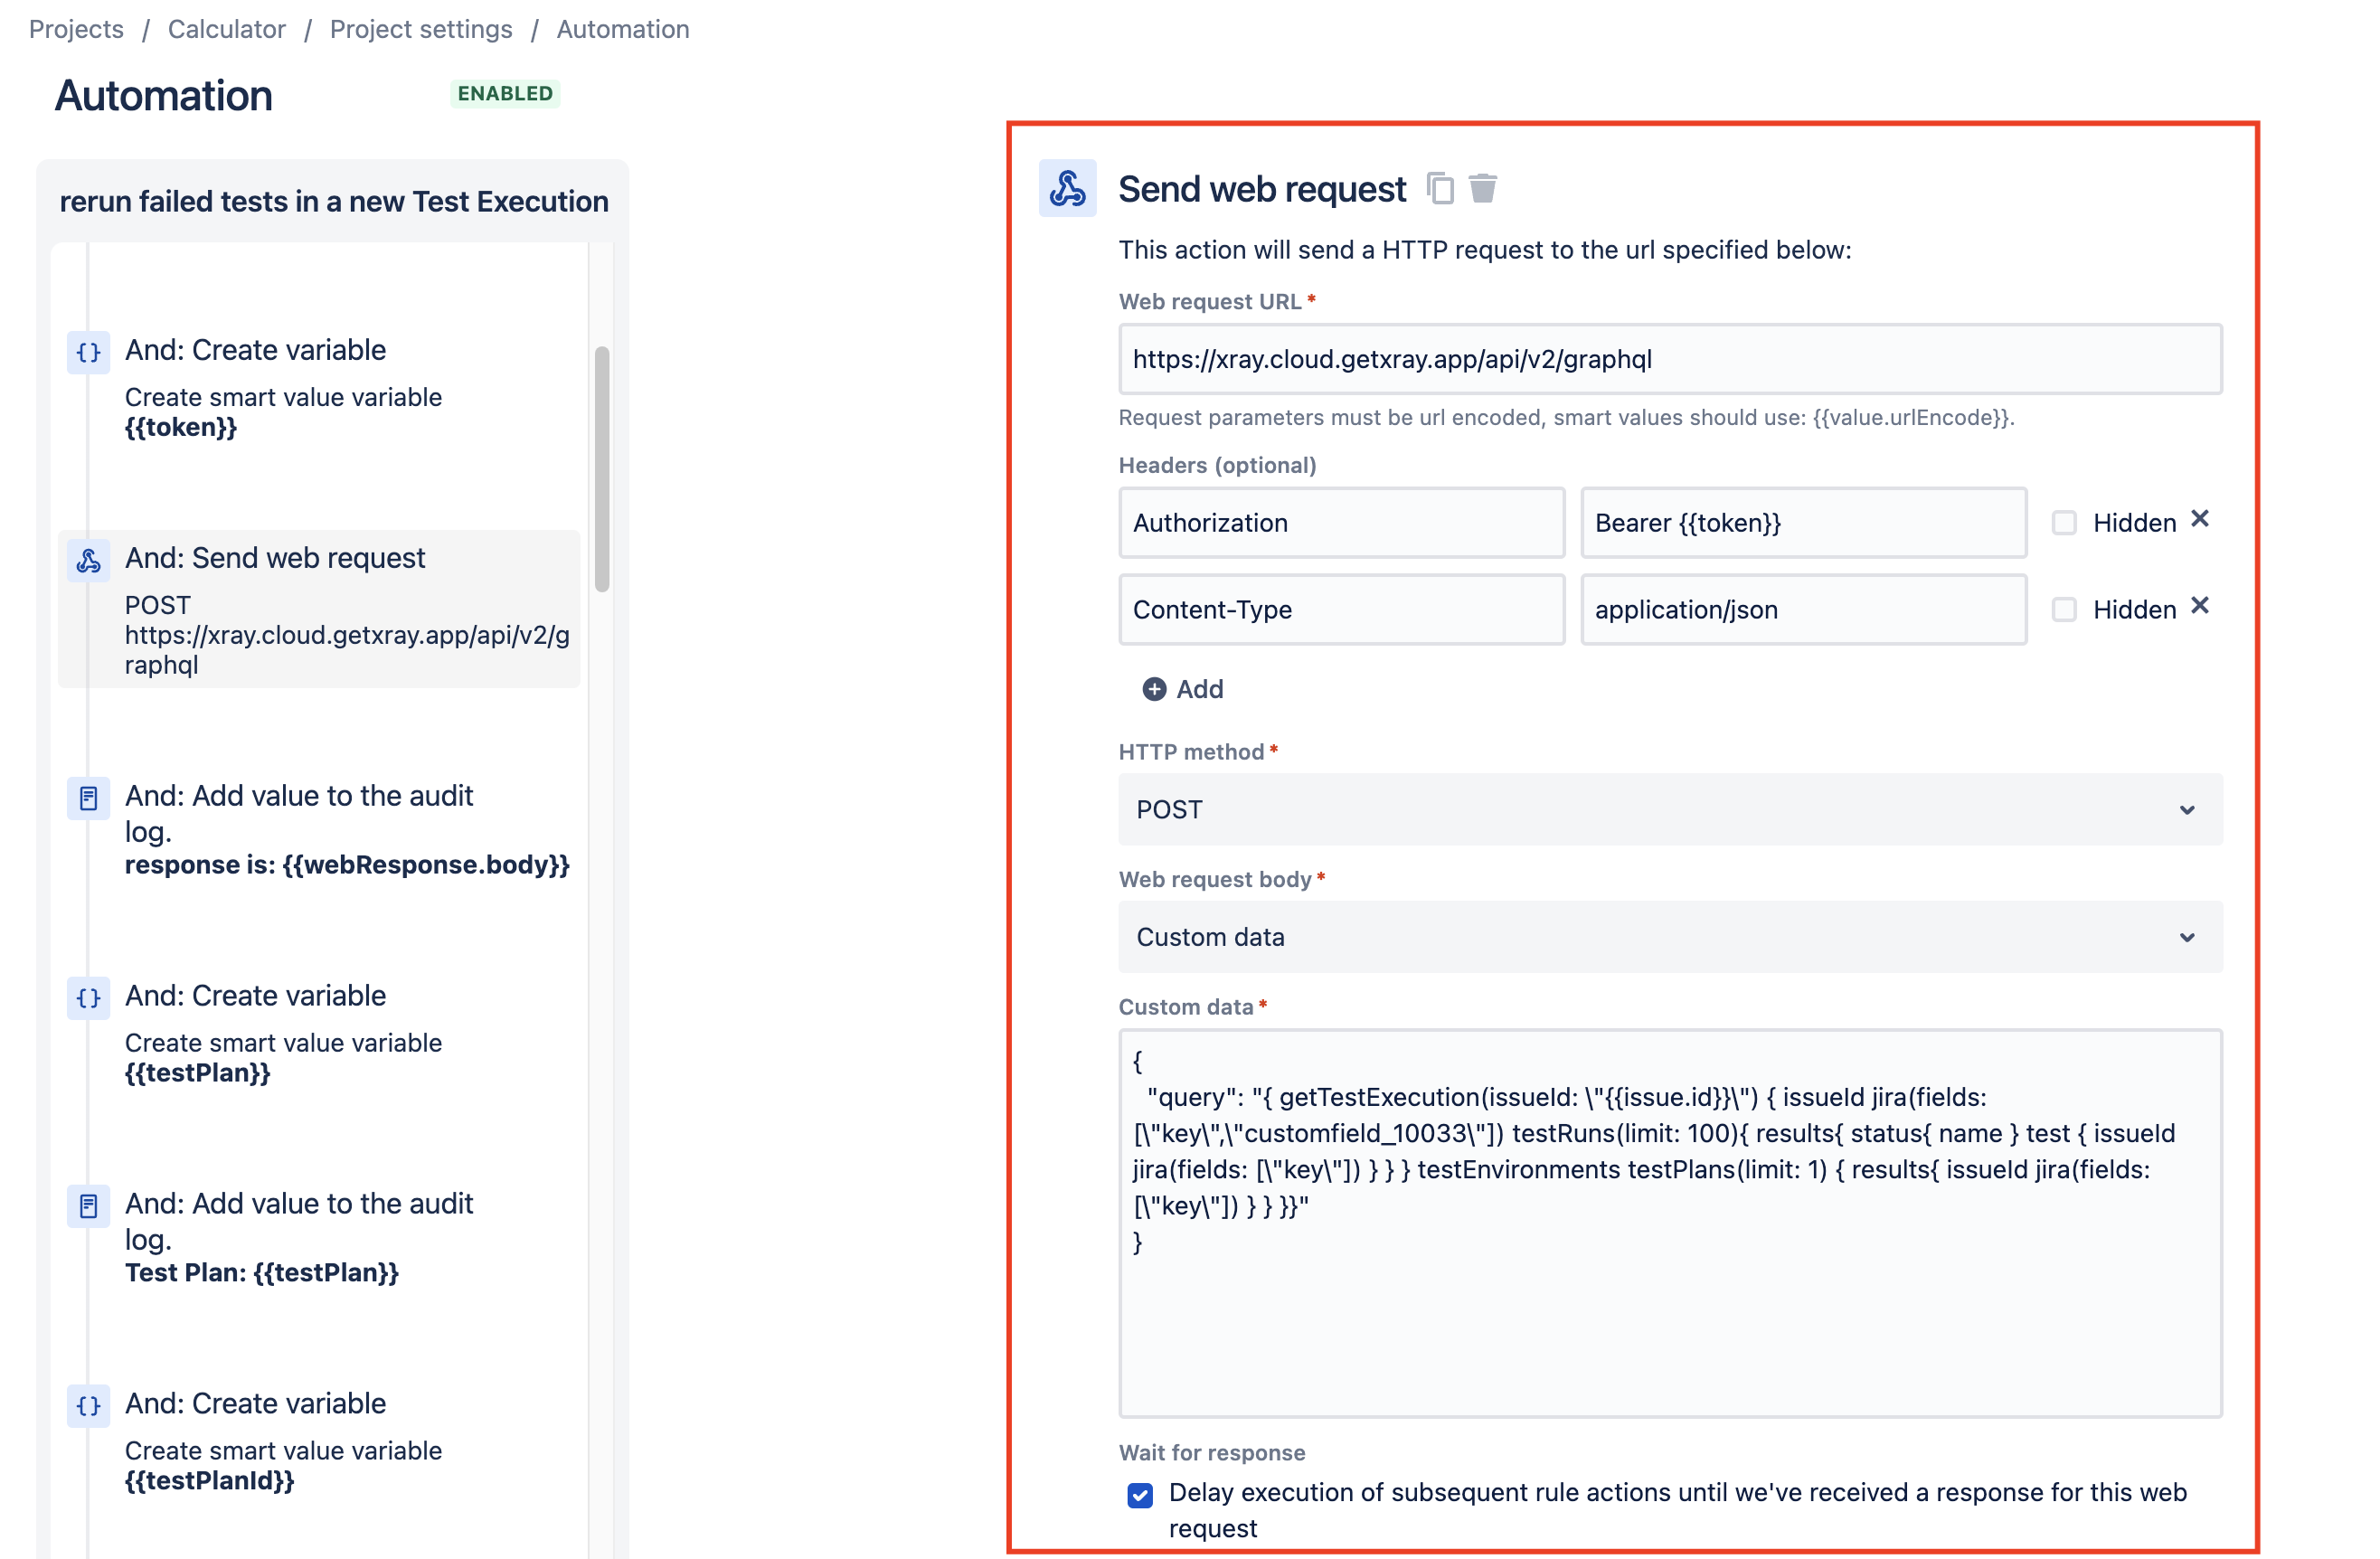Click the Create variable {{testPlanId}} braces icon
Screen dimensions: 2380x1559
click(88, 1406)
